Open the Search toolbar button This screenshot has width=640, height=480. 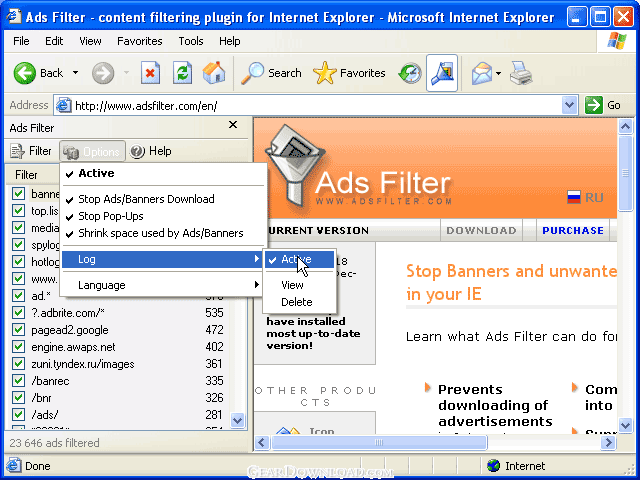tap(272, 73)
